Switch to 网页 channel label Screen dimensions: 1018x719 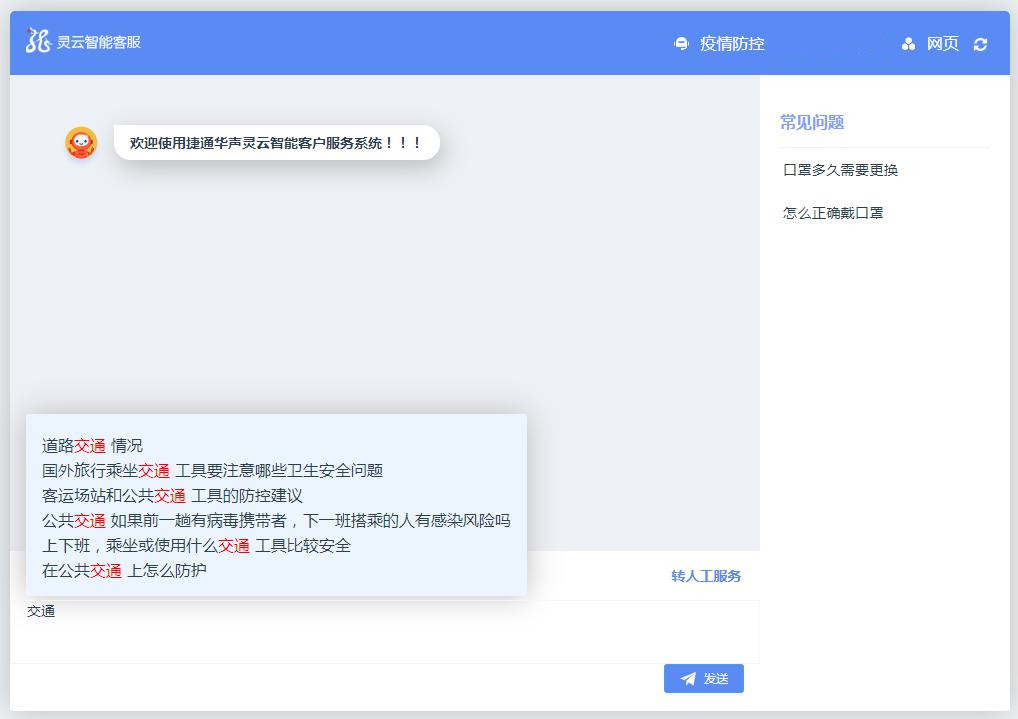942,44
